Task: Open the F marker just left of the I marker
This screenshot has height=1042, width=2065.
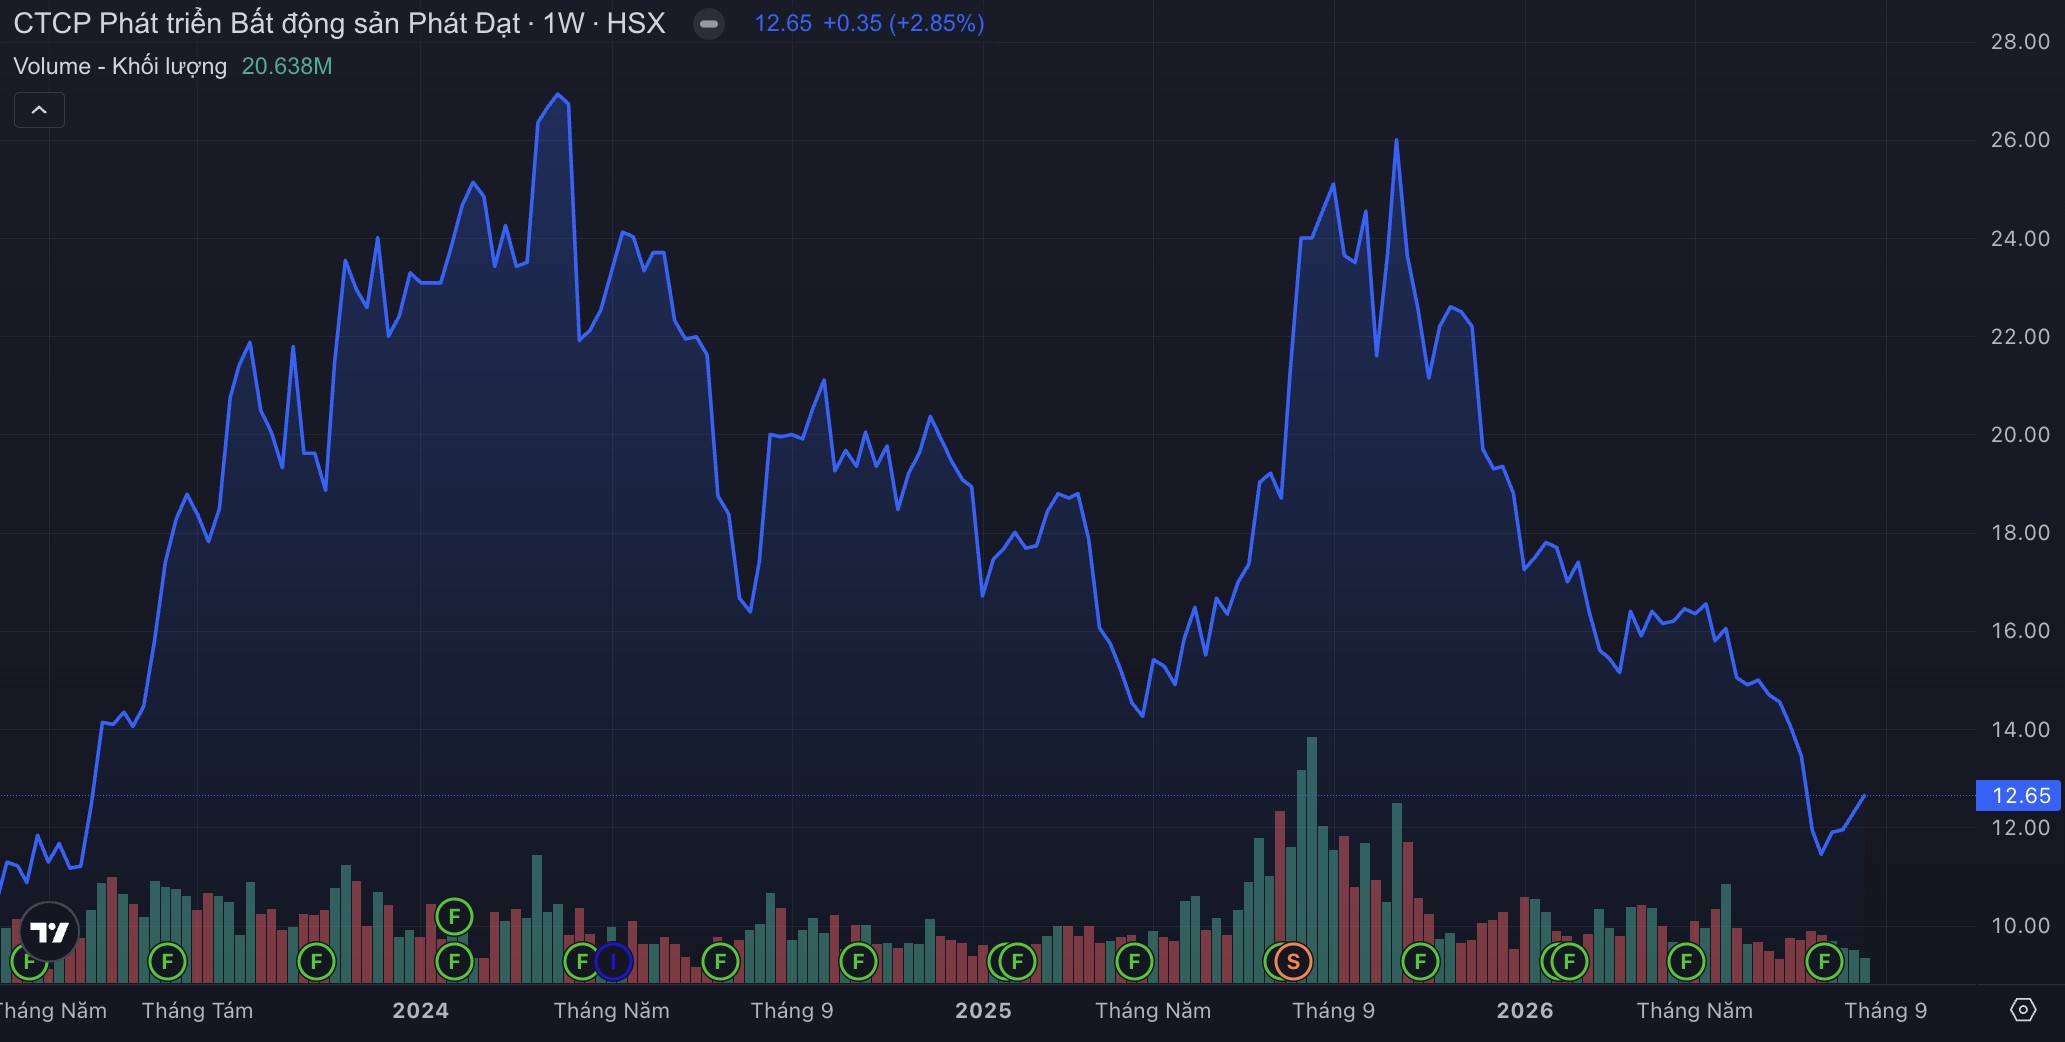Action: [580, 962]
